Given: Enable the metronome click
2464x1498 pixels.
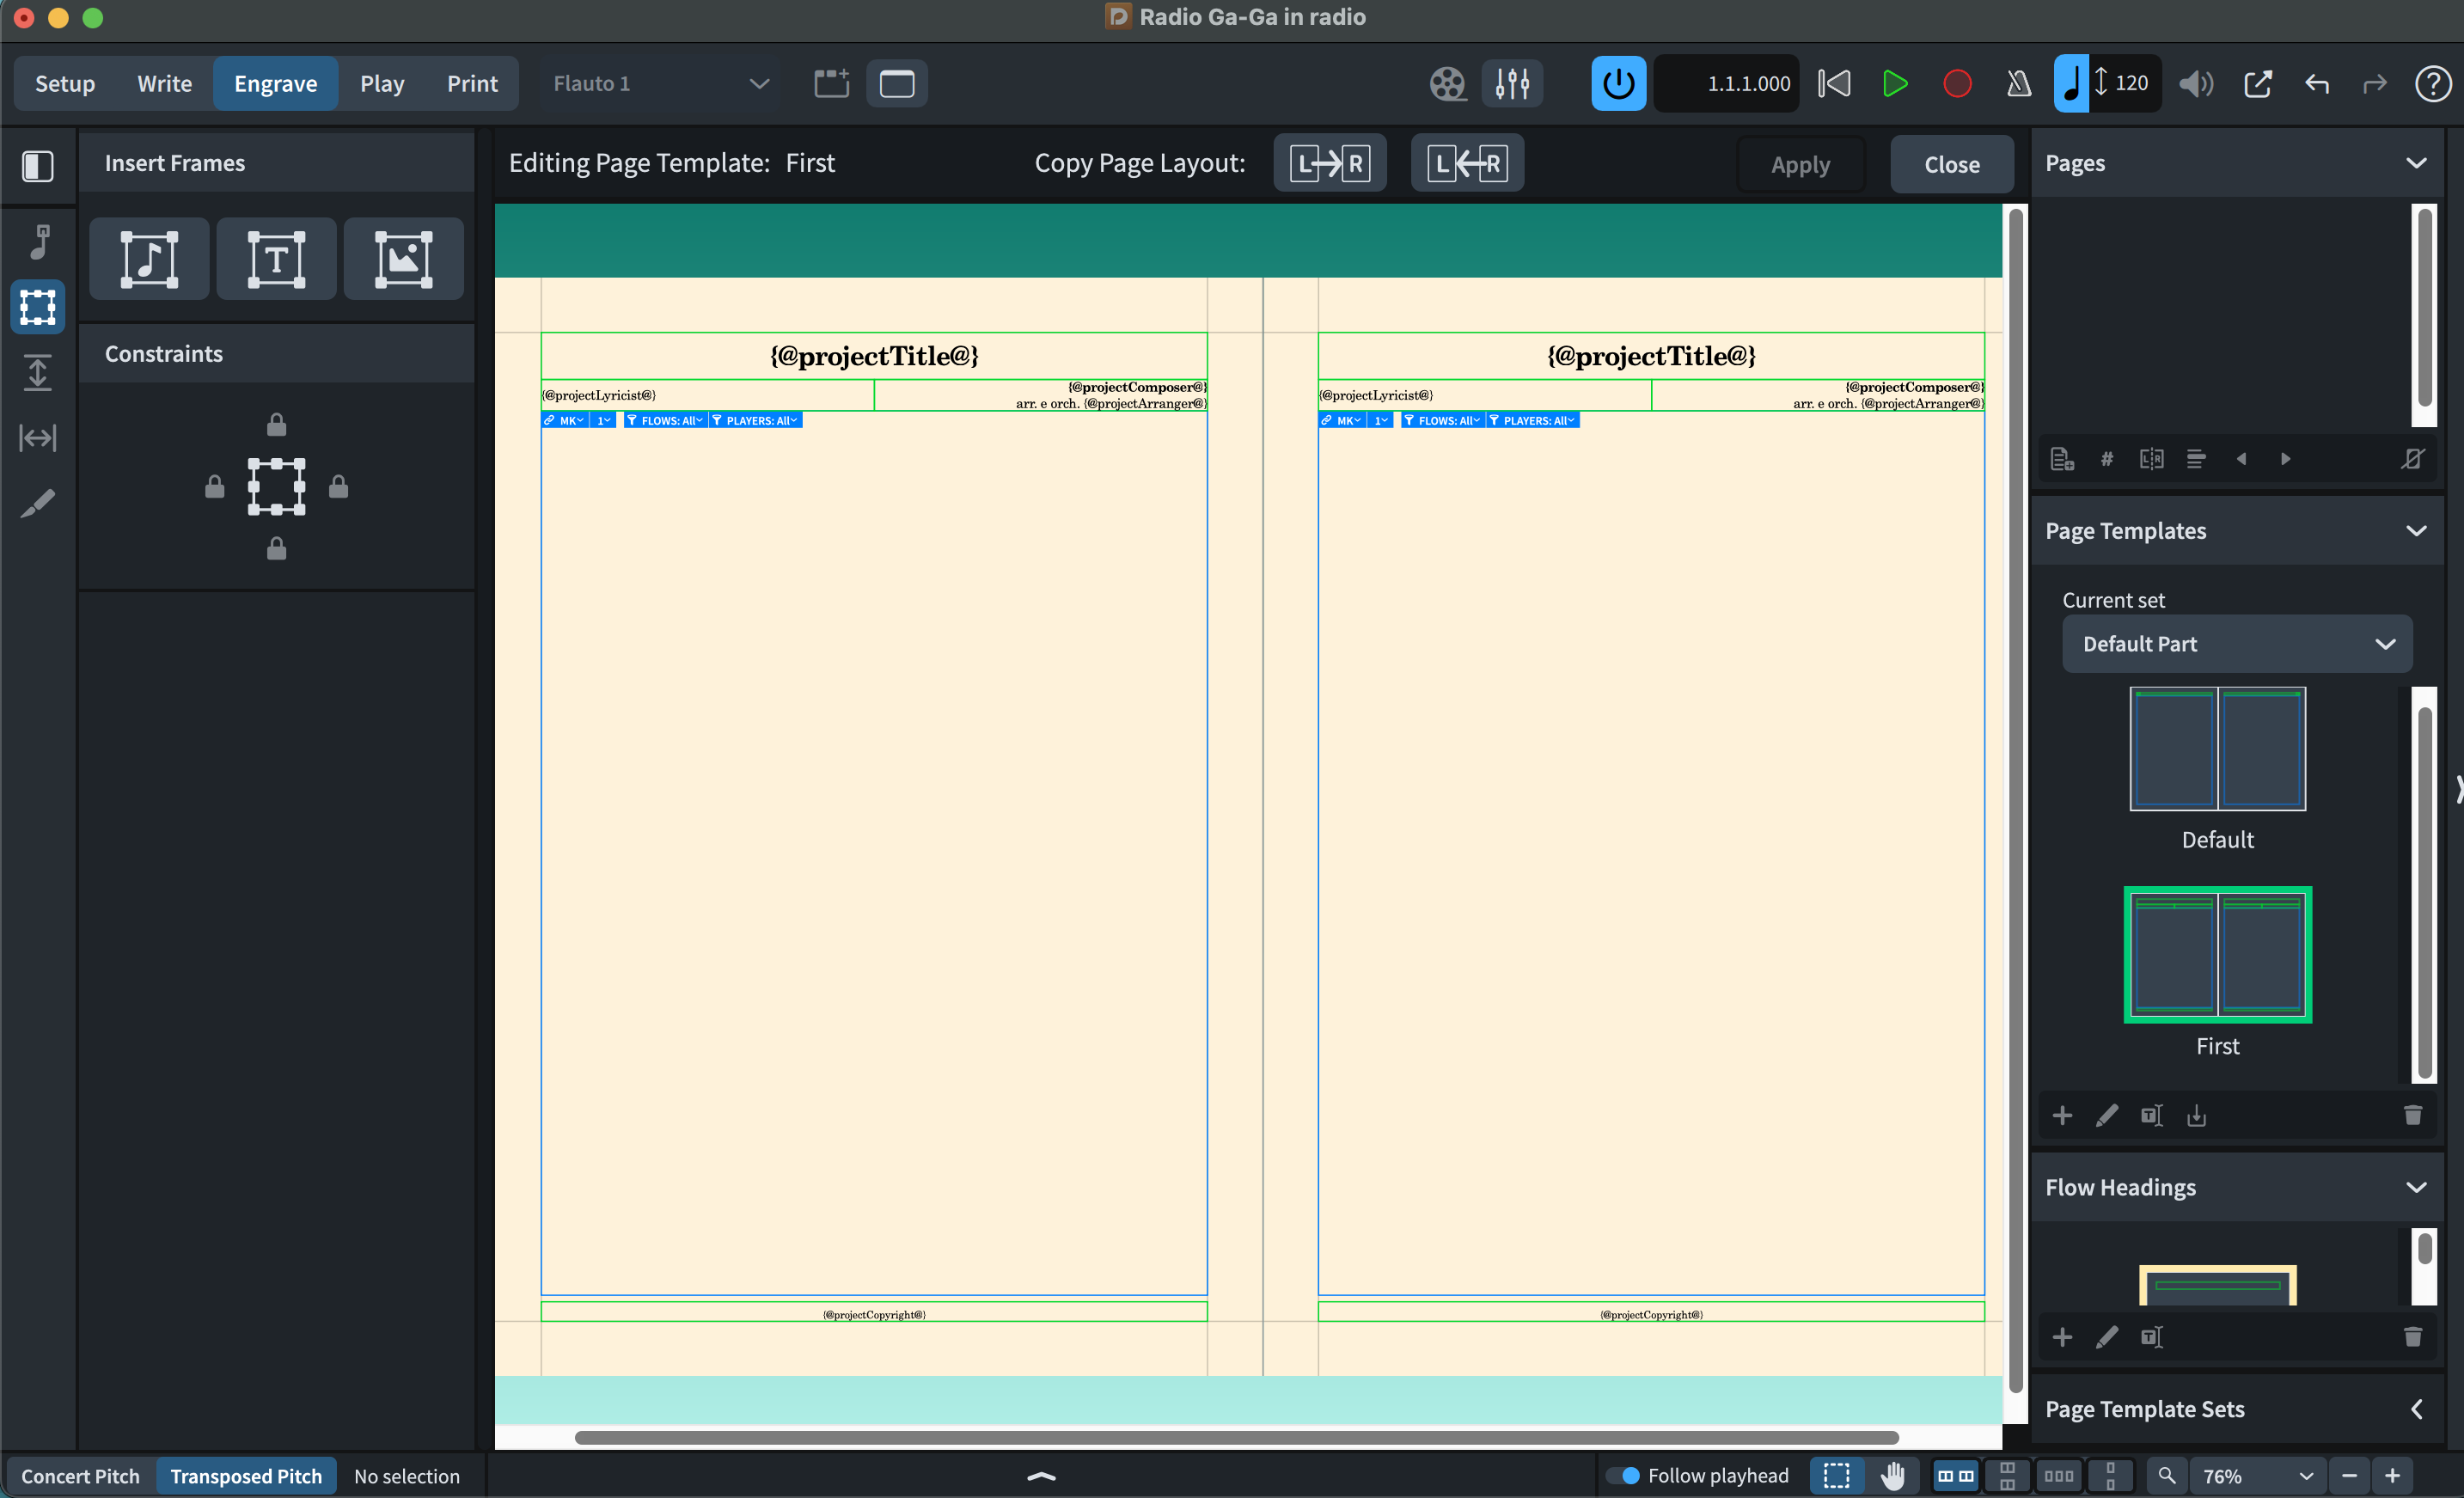Looking at the screenshot, I should (2018, 84).
